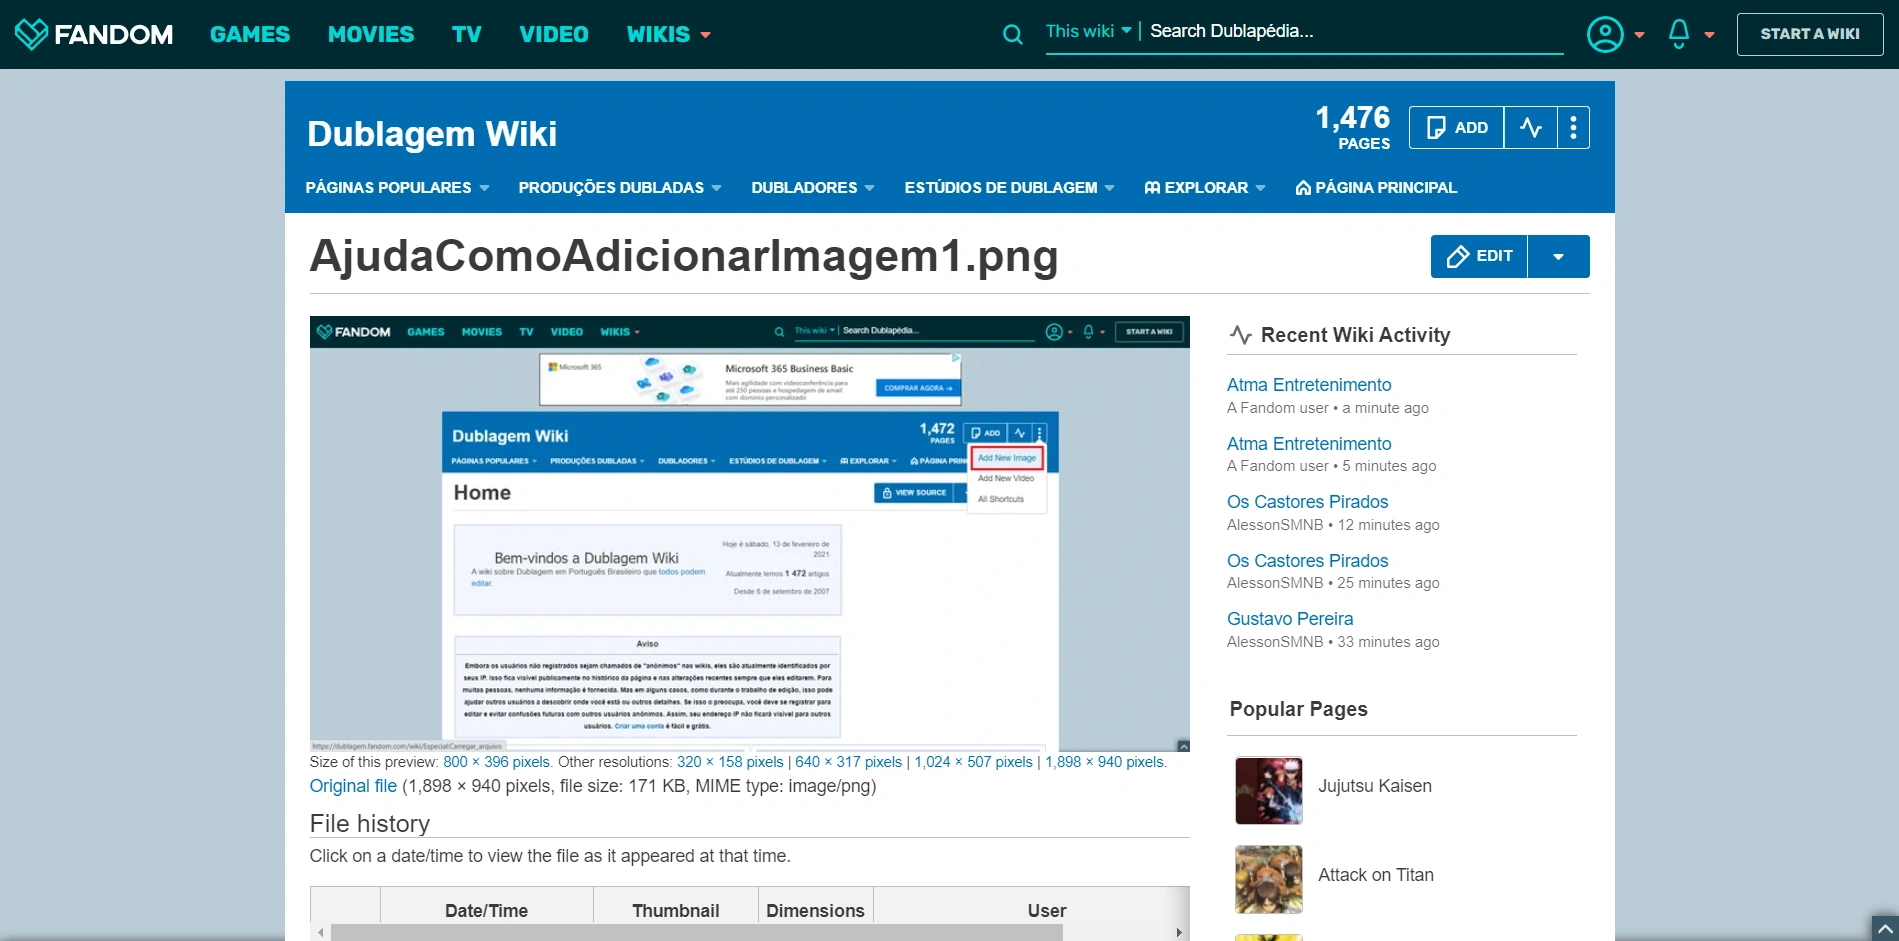The height and width of the screenshot is (941, 1899).
Task: Click the back-to-top arrow icon
Action: pyautogui.click(x=1885, y=928)
